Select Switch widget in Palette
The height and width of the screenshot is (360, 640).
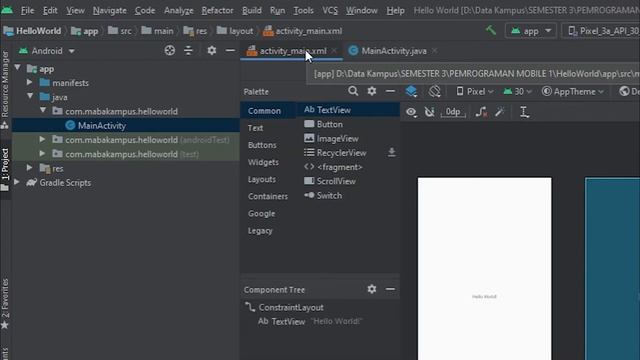click(323, 196)
